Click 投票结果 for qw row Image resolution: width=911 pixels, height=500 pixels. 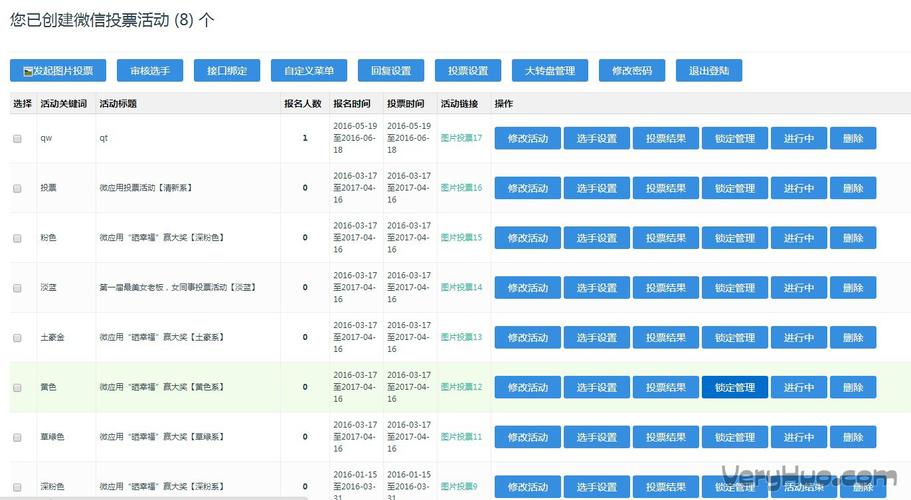click(666, 138)
